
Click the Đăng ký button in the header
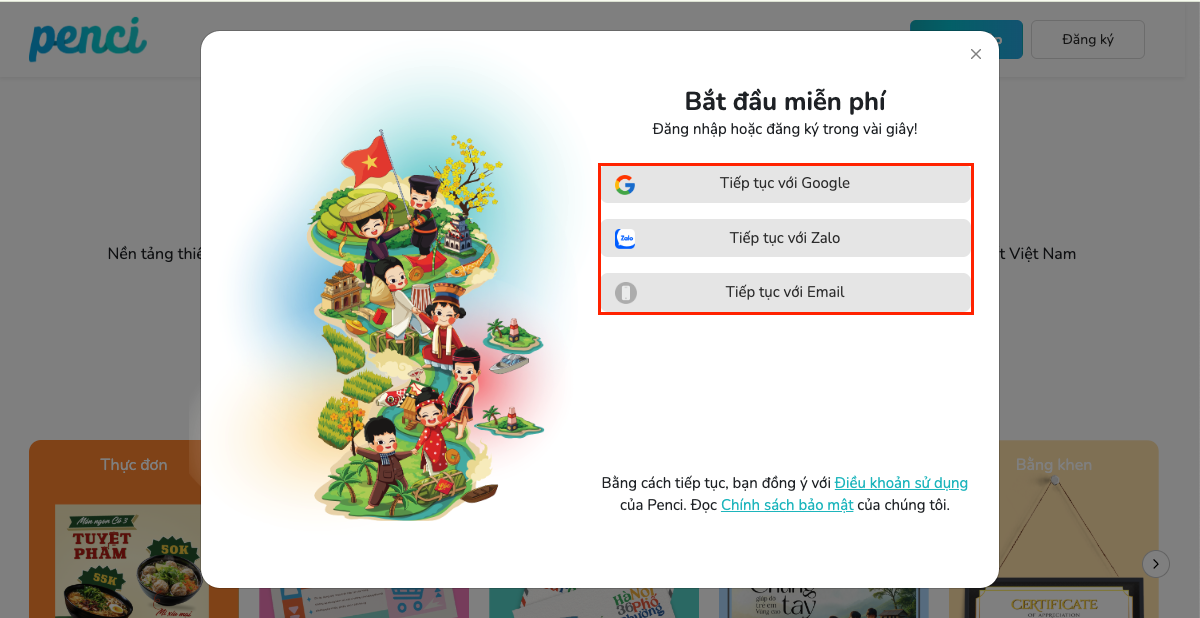point(1088,39)
